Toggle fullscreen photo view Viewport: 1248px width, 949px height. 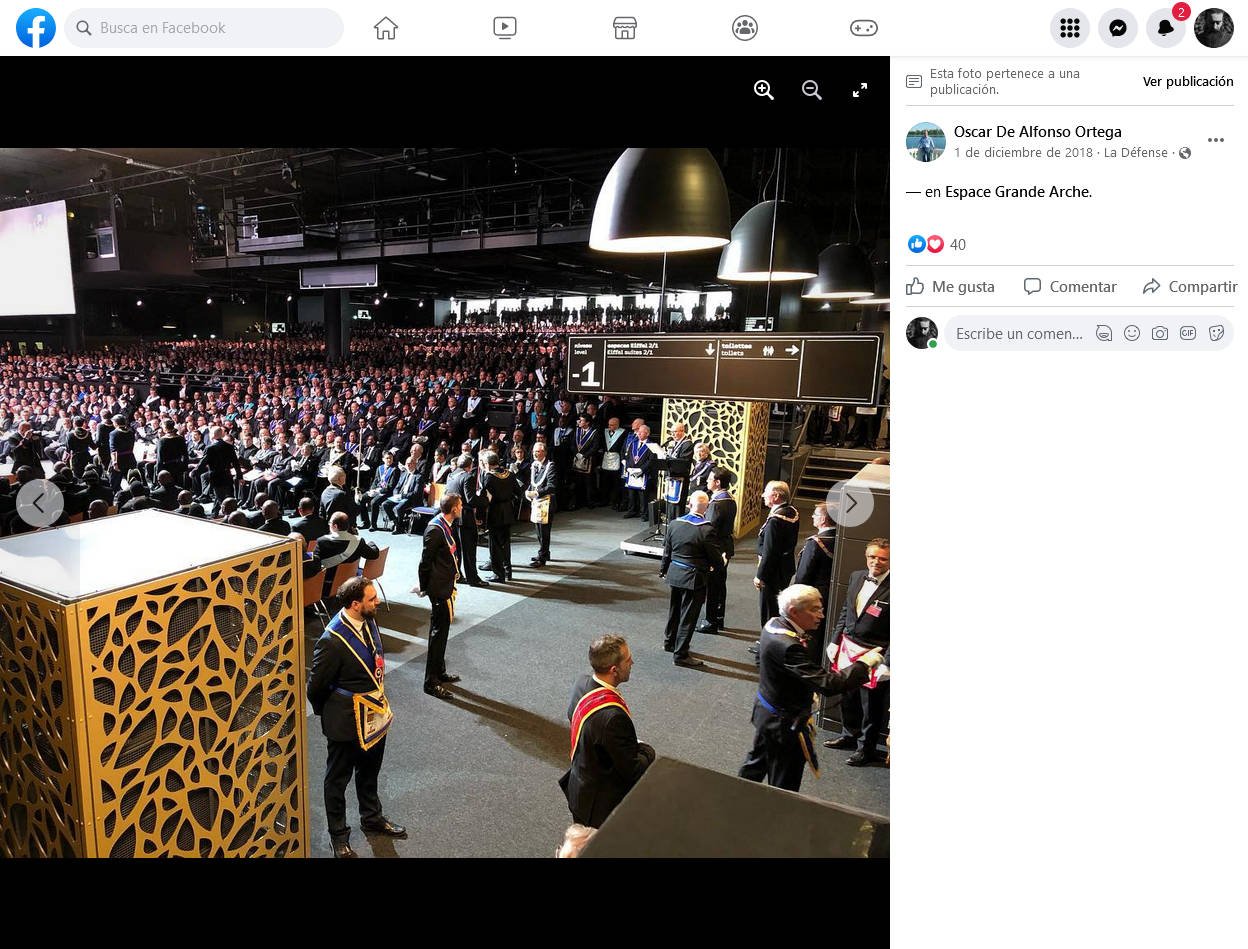(x=860, y=90)
